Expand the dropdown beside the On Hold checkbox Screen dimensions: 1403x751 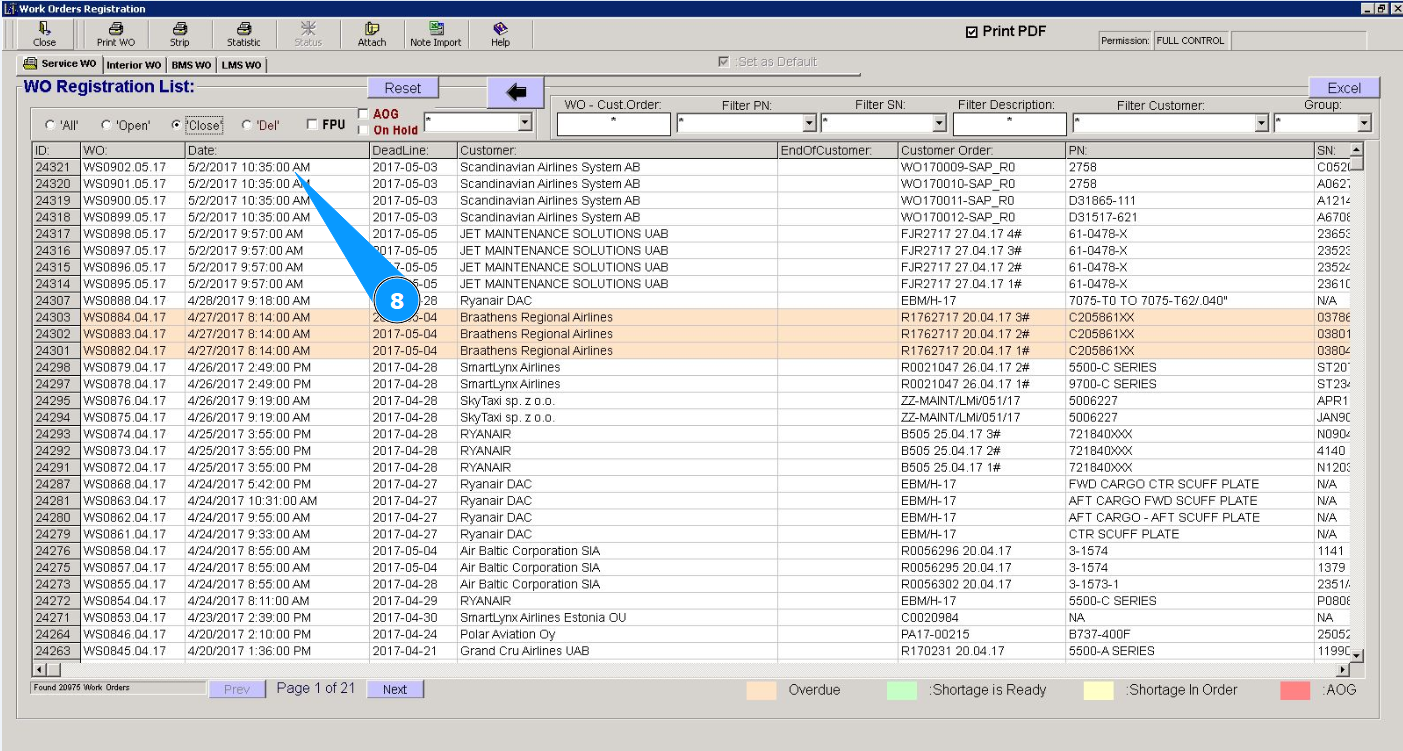(525, 123)
